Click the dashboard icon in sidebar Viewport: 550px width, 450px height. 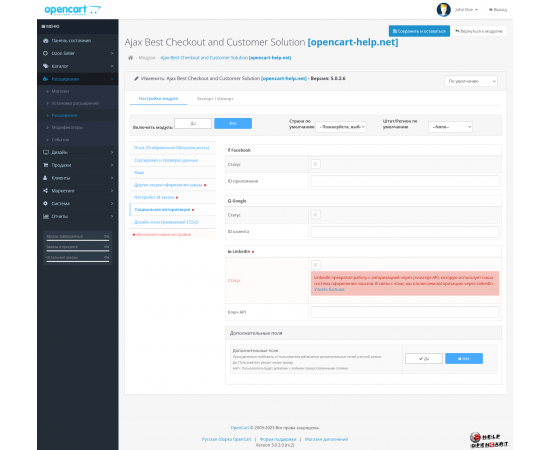click(46, 40)
